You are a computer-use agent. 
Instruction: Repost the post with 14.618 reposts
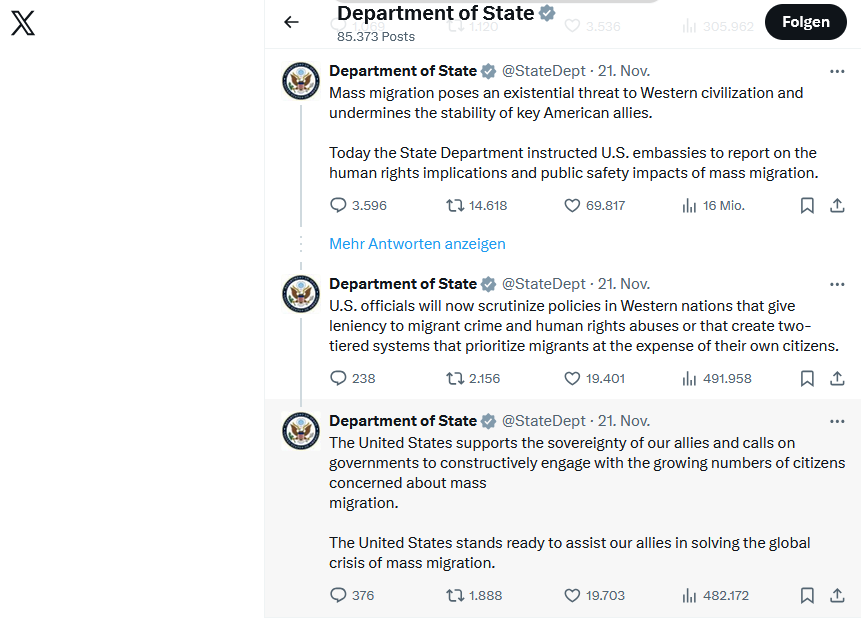(455, 206)
